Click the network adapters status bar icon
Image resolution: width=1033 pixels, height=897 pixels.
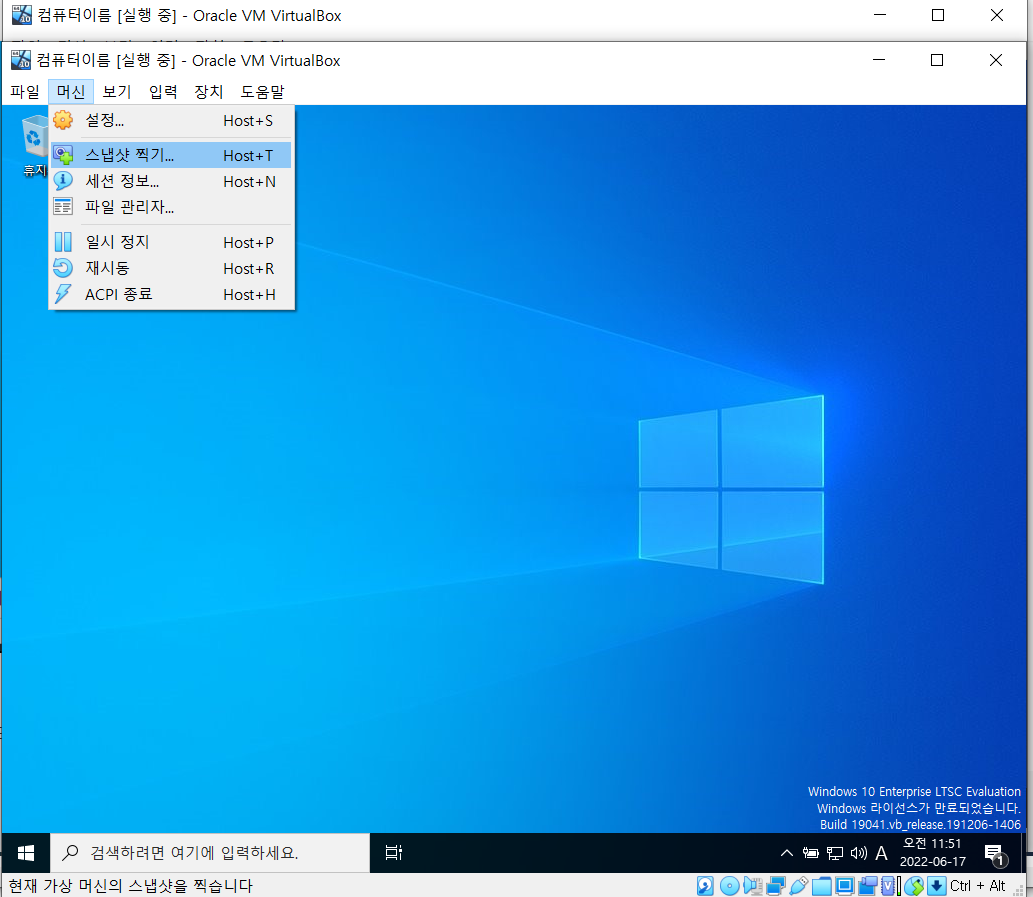775,886
